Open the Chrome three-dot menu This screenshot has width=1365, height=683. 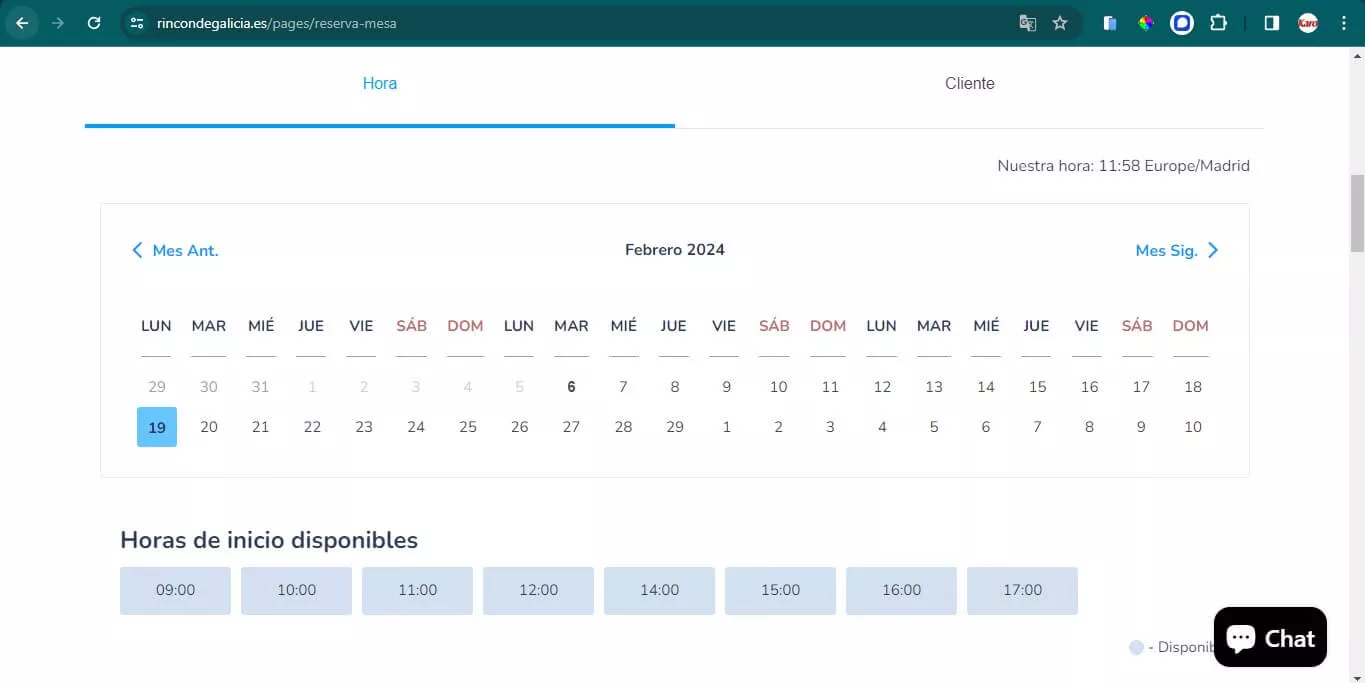point(1343,23)
